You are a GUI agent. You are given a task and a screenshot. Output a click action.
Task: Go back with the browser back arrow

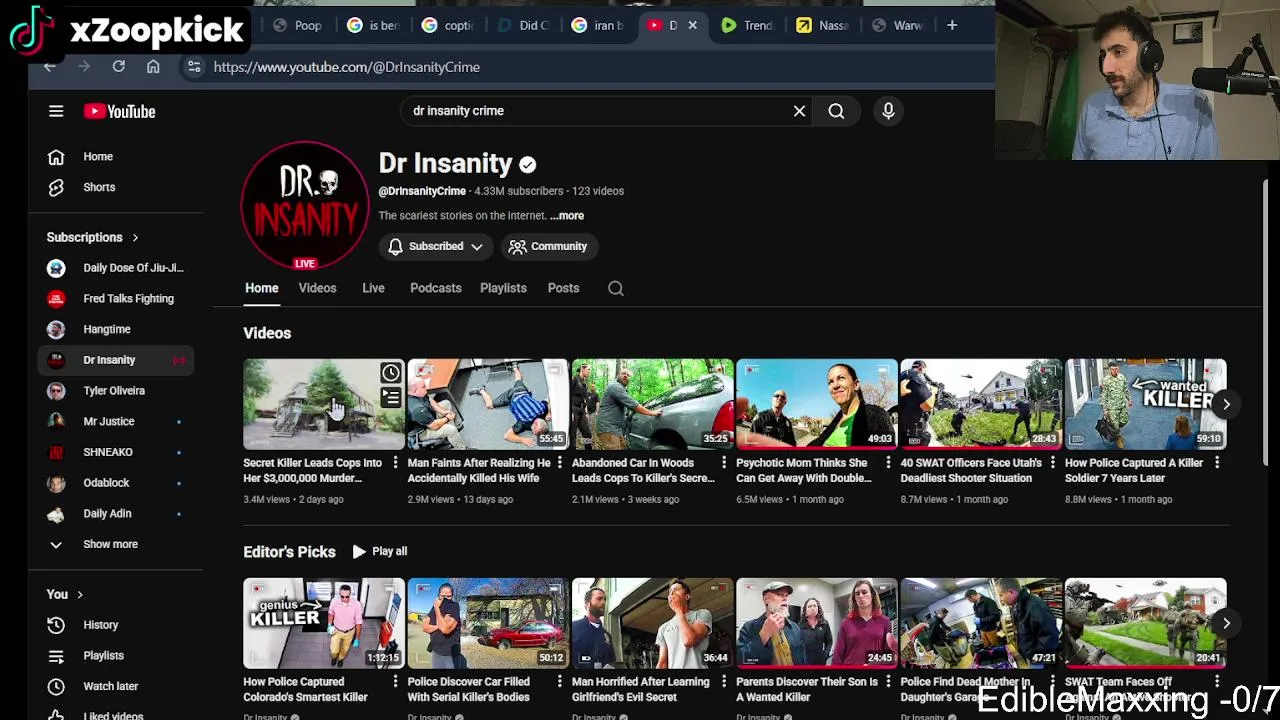tap(50, 67)
